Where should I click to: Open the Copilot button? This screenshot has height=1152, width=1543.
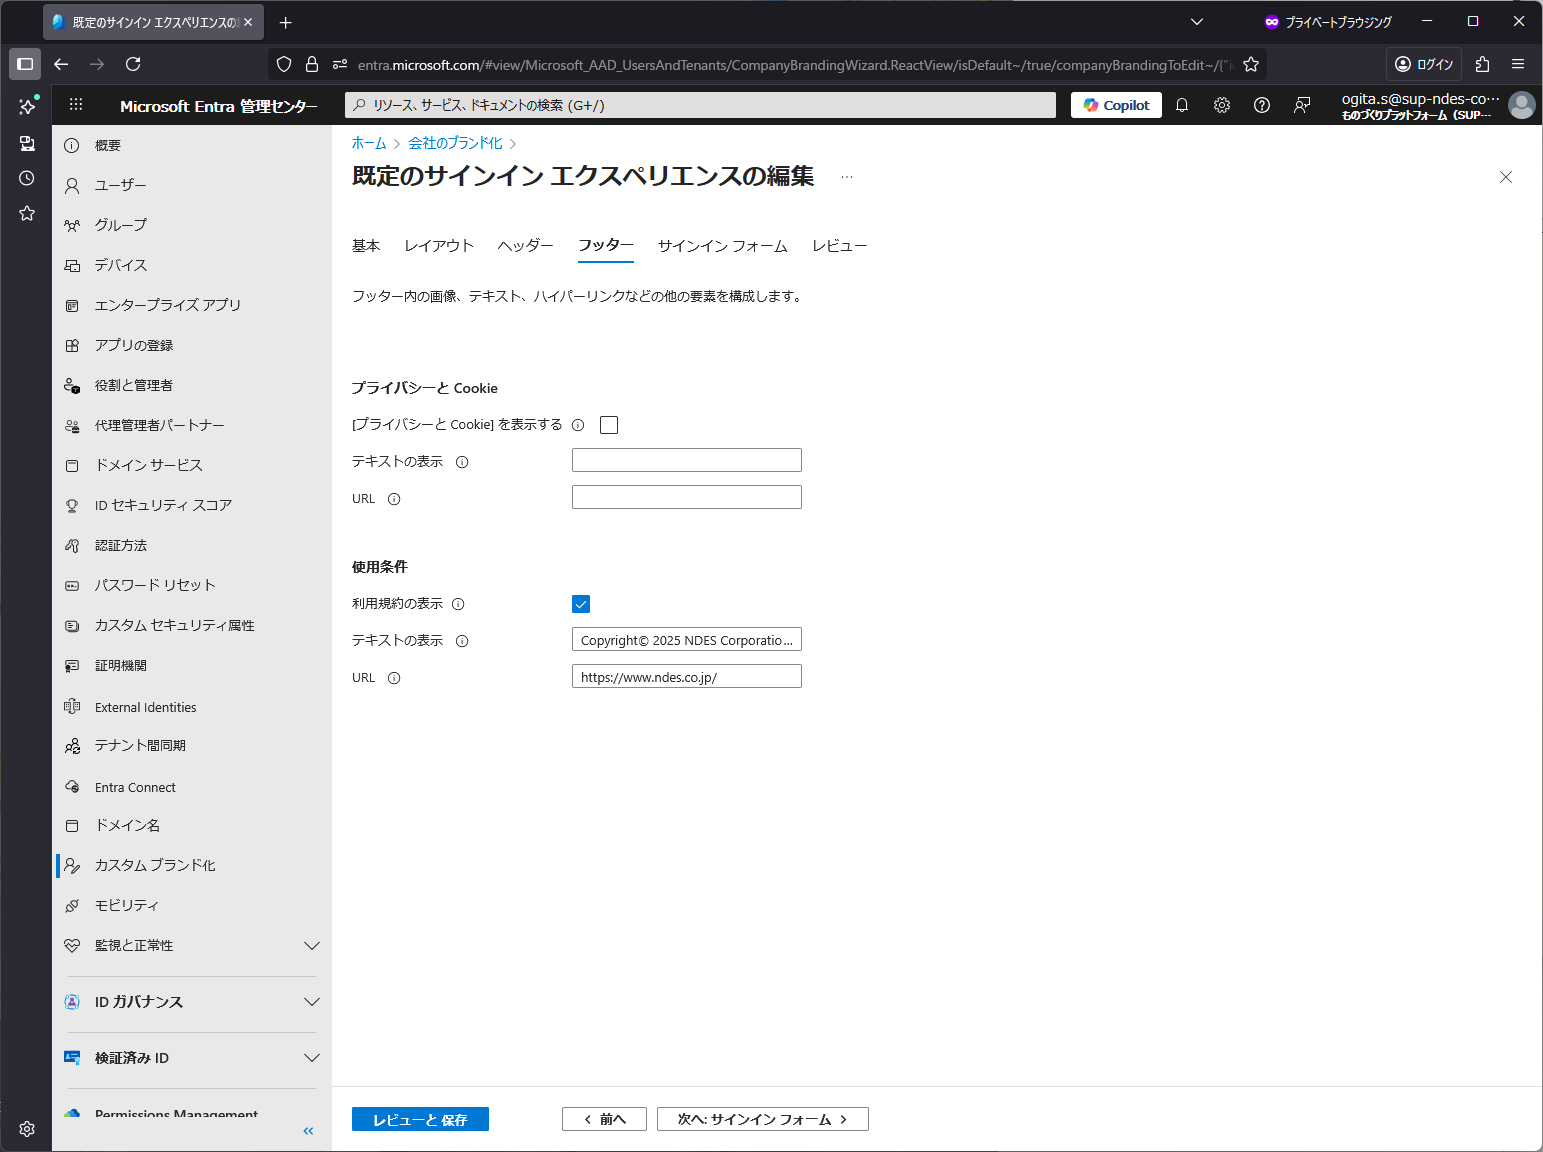click(1116, 105)
